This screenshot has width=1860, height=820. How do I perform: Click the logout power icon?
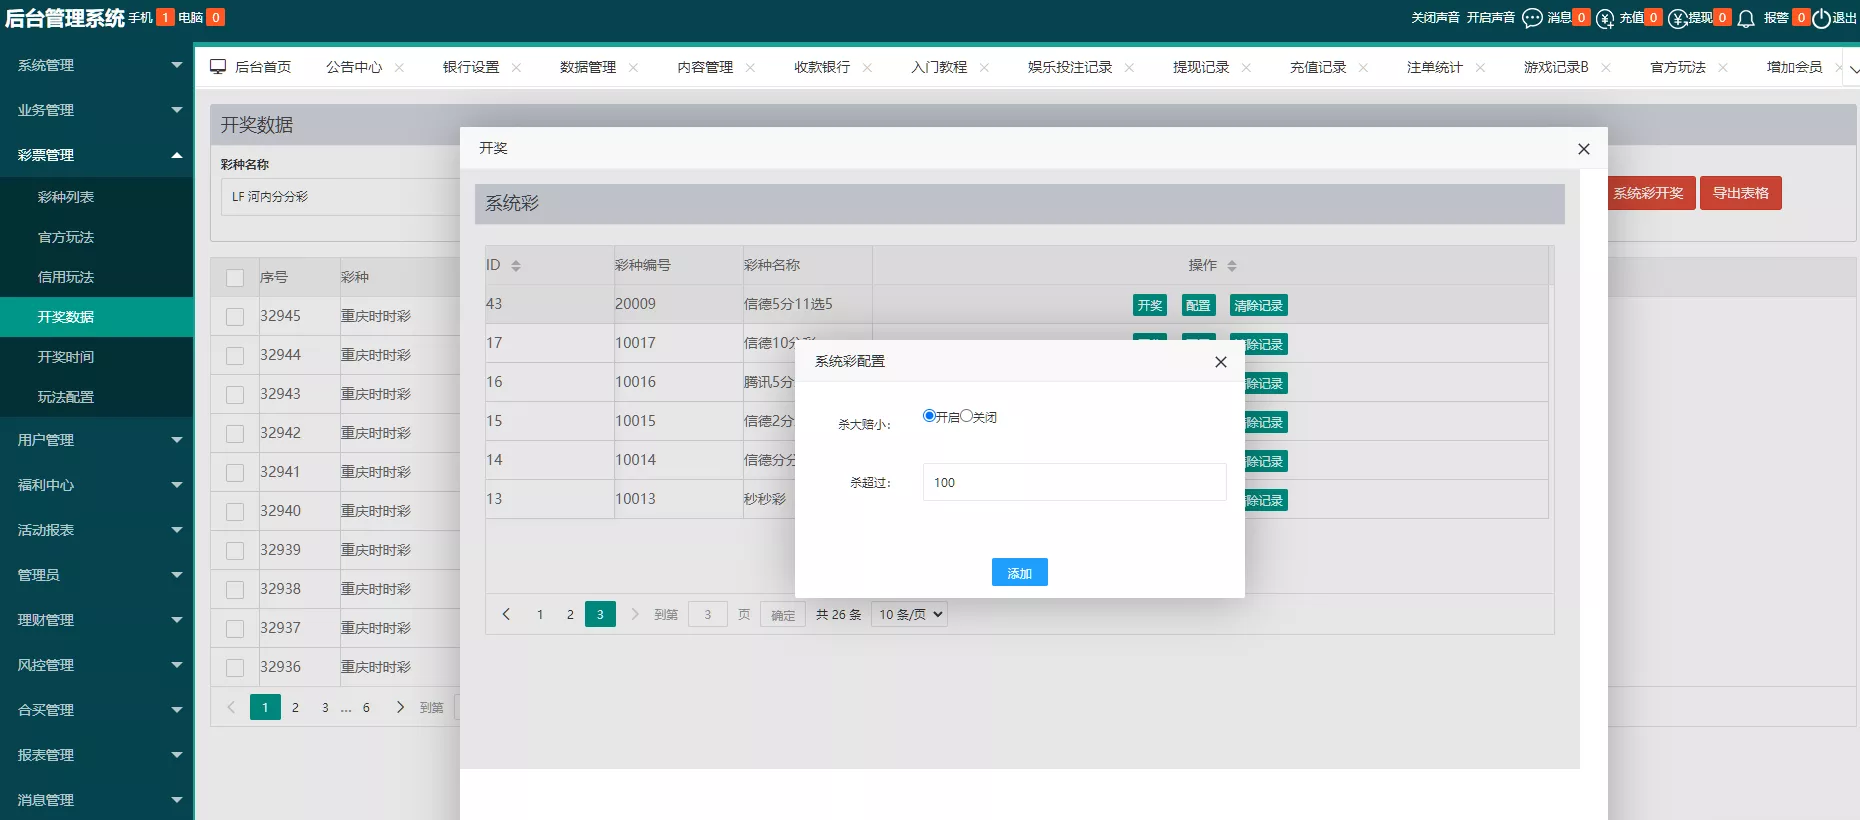point(1821,18)
